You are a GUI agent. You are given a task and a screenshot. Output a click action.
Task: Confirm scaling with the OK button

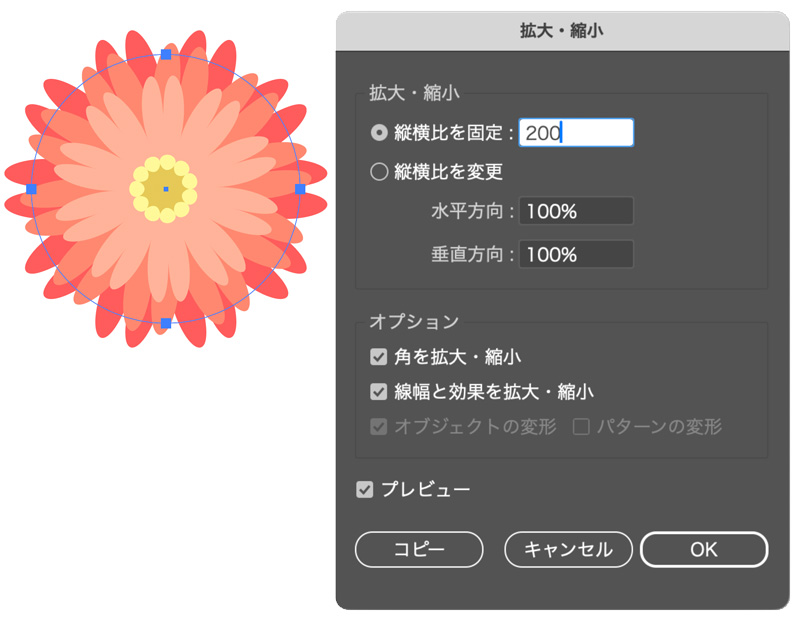[x=704, y=549]
